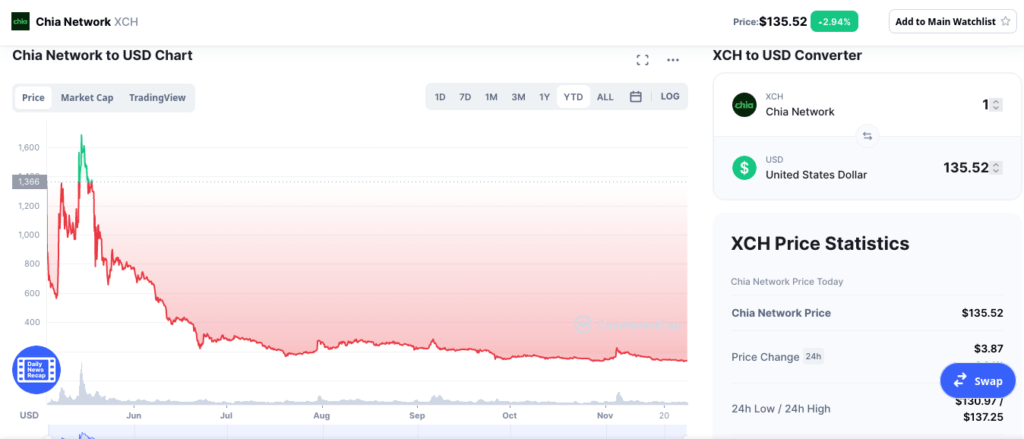Open the calendar date range picker

click(x=635, y=97)
